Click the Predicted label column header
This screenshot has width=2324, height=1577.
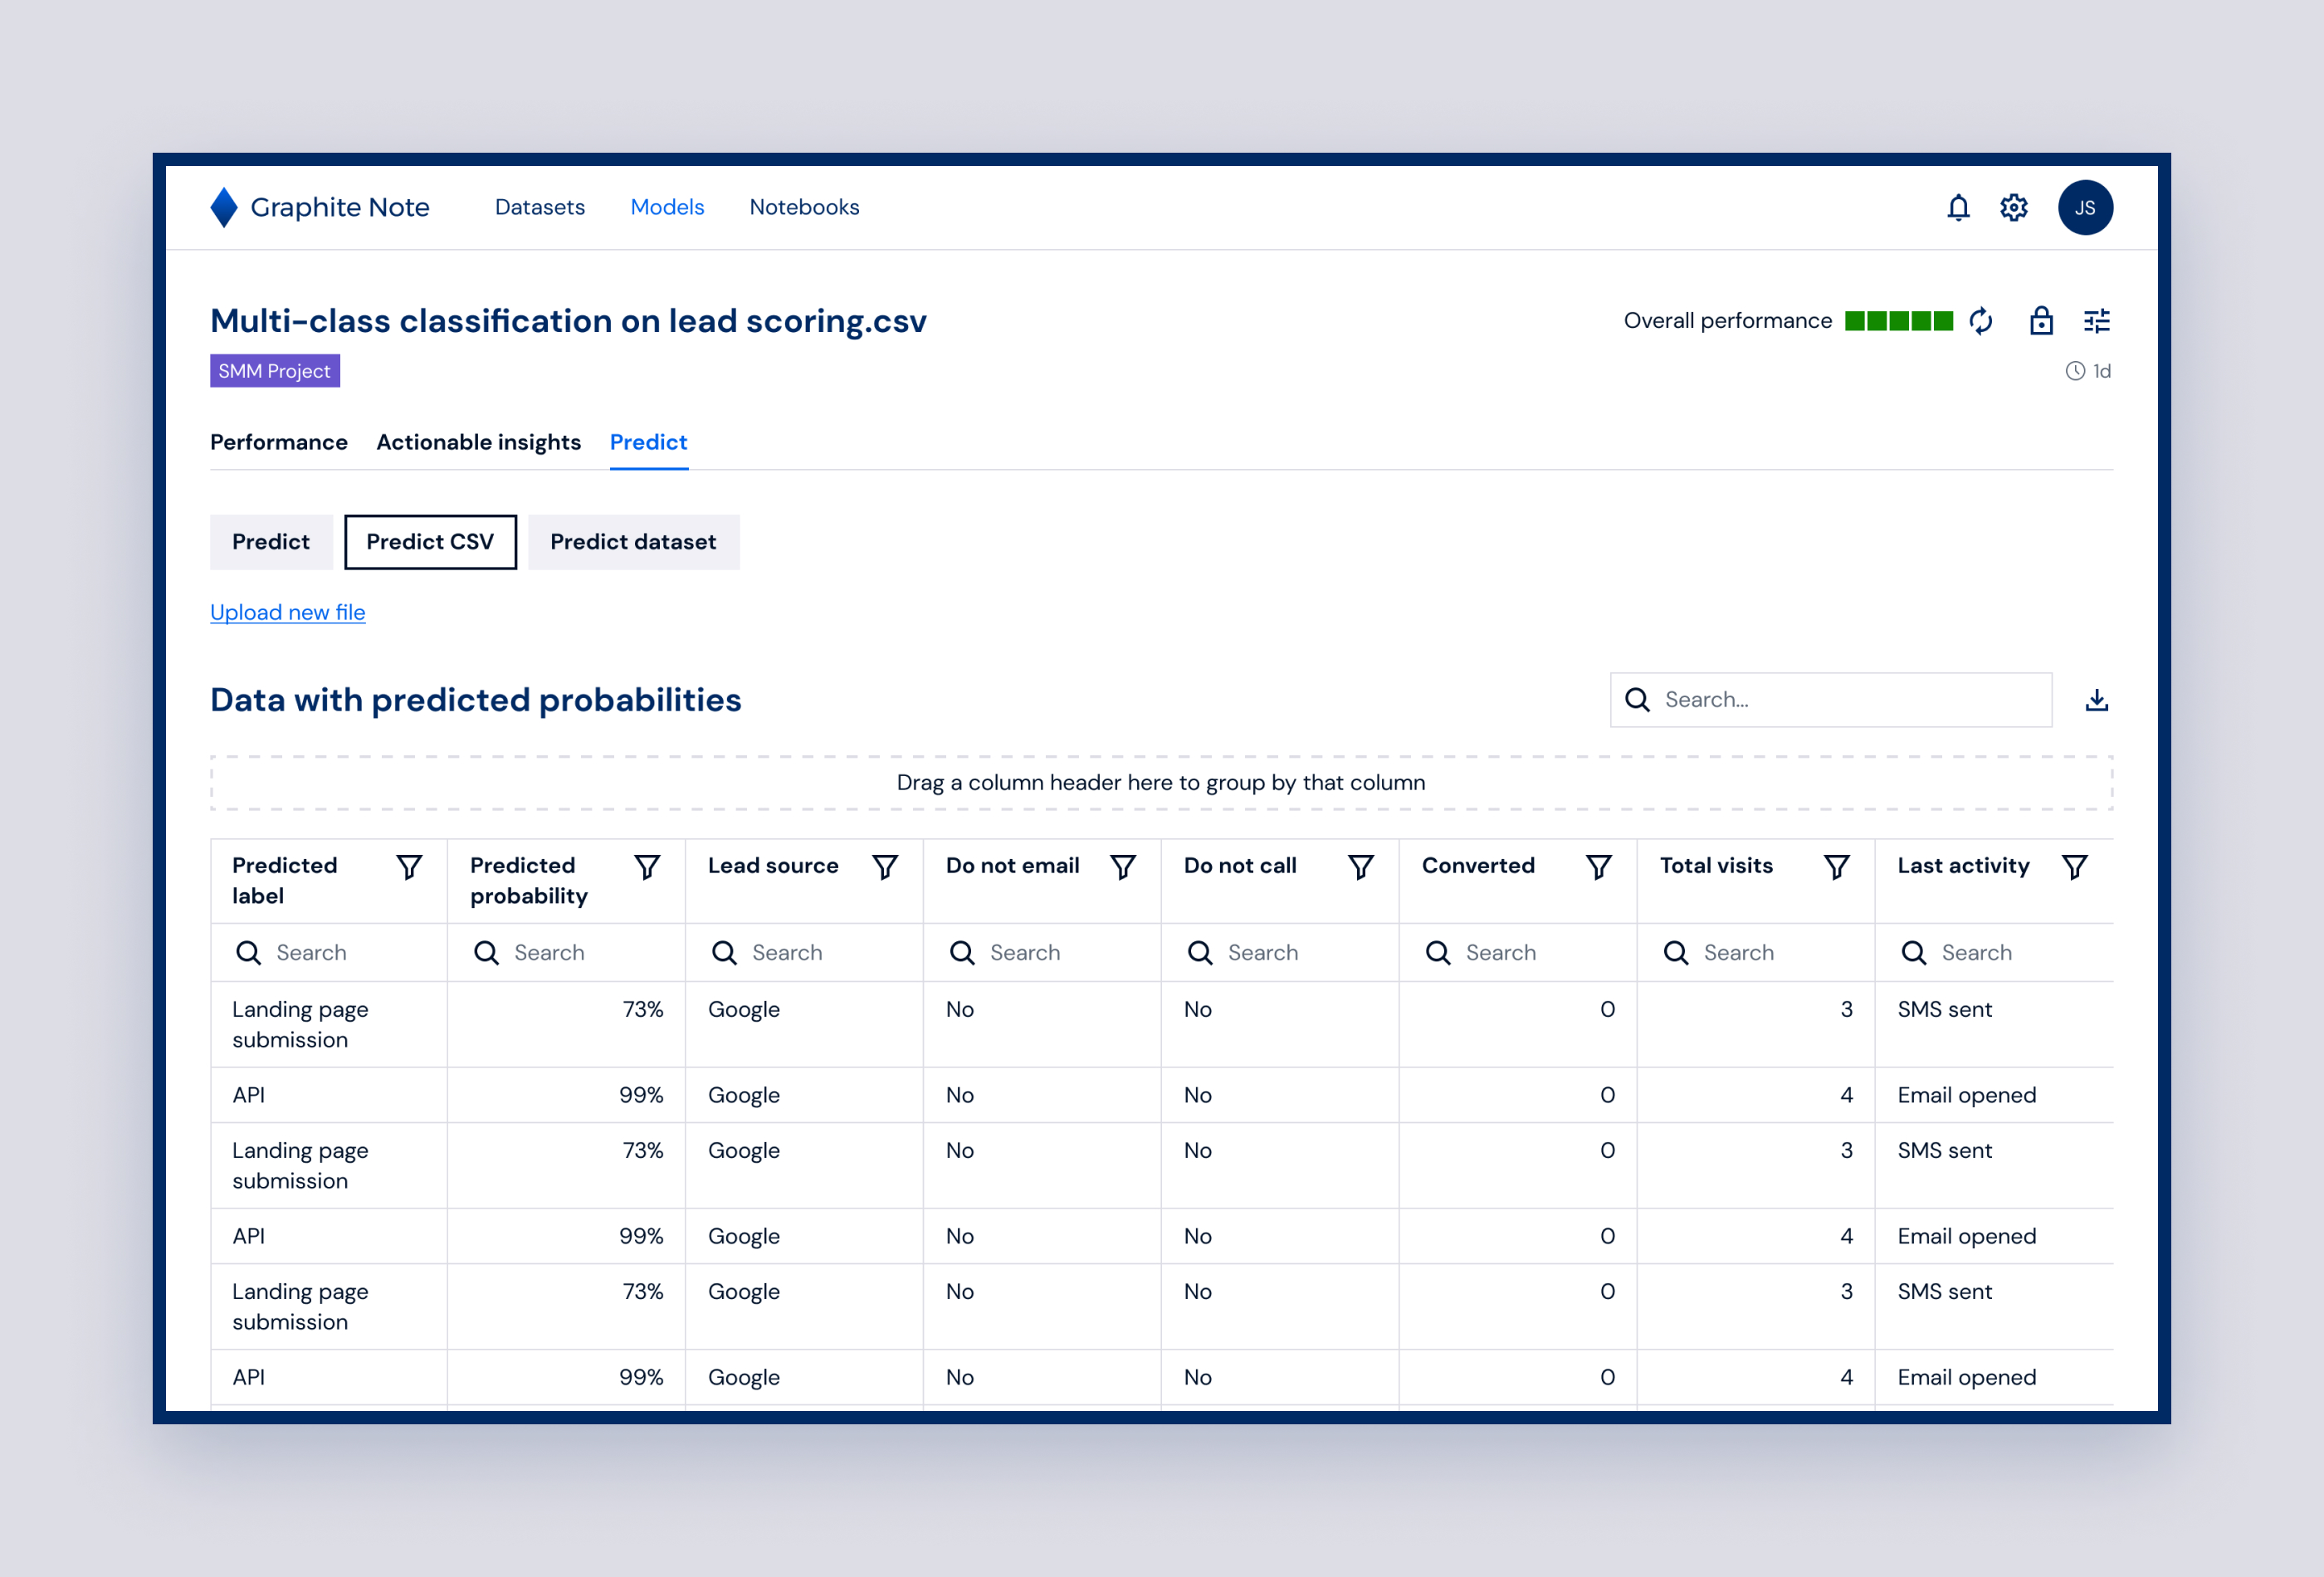coord(285,881)
